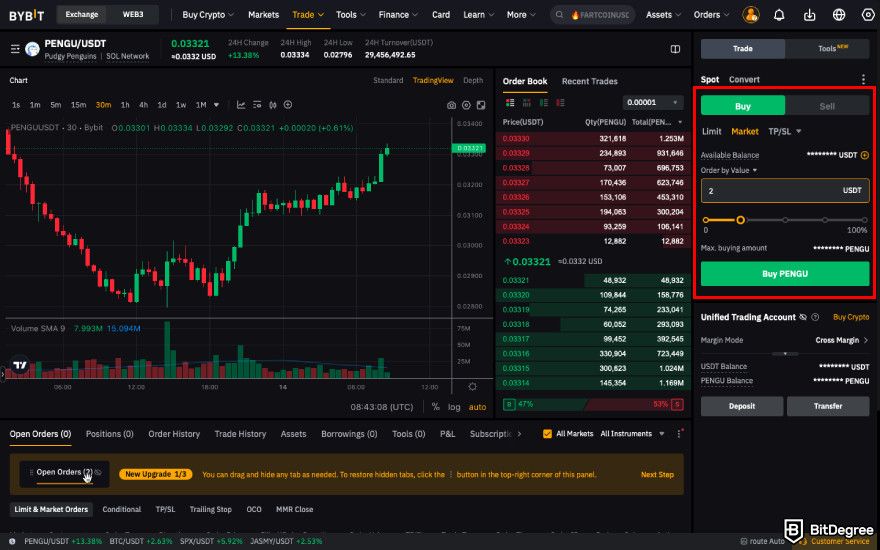880x550 pixels.
Task: Expand the Buy Crypto menu
Action: (208, 15)
